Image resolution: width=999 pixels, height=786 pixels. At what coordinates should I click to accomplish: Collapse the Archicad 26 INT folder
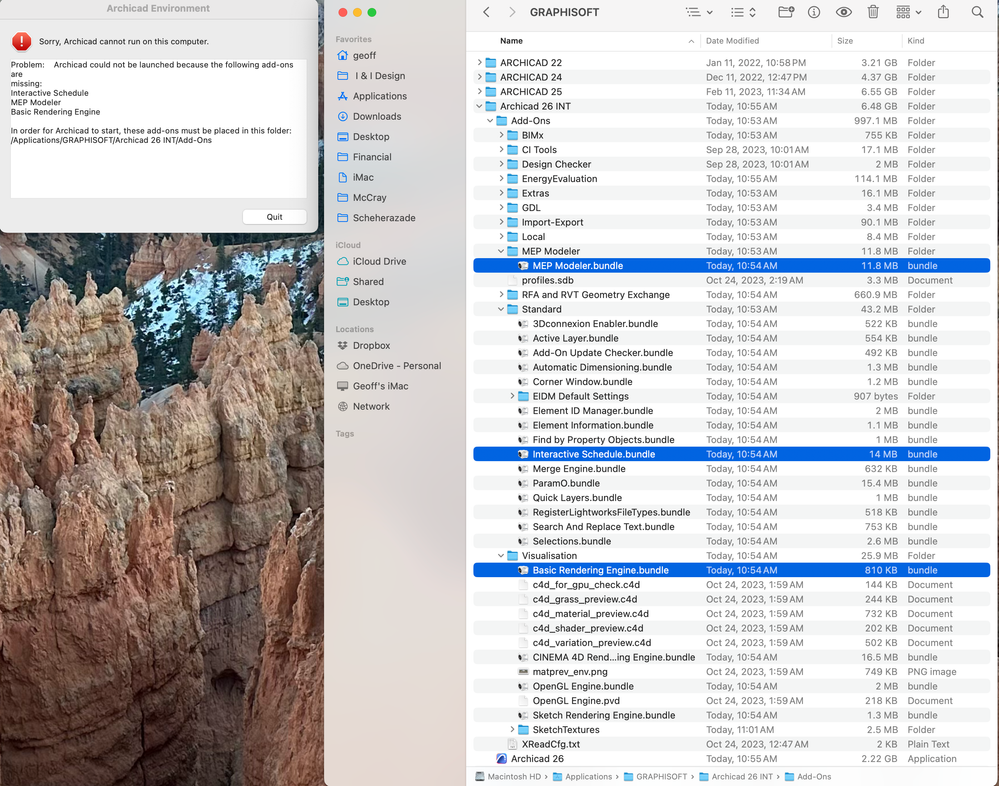(x=480, y=106)
